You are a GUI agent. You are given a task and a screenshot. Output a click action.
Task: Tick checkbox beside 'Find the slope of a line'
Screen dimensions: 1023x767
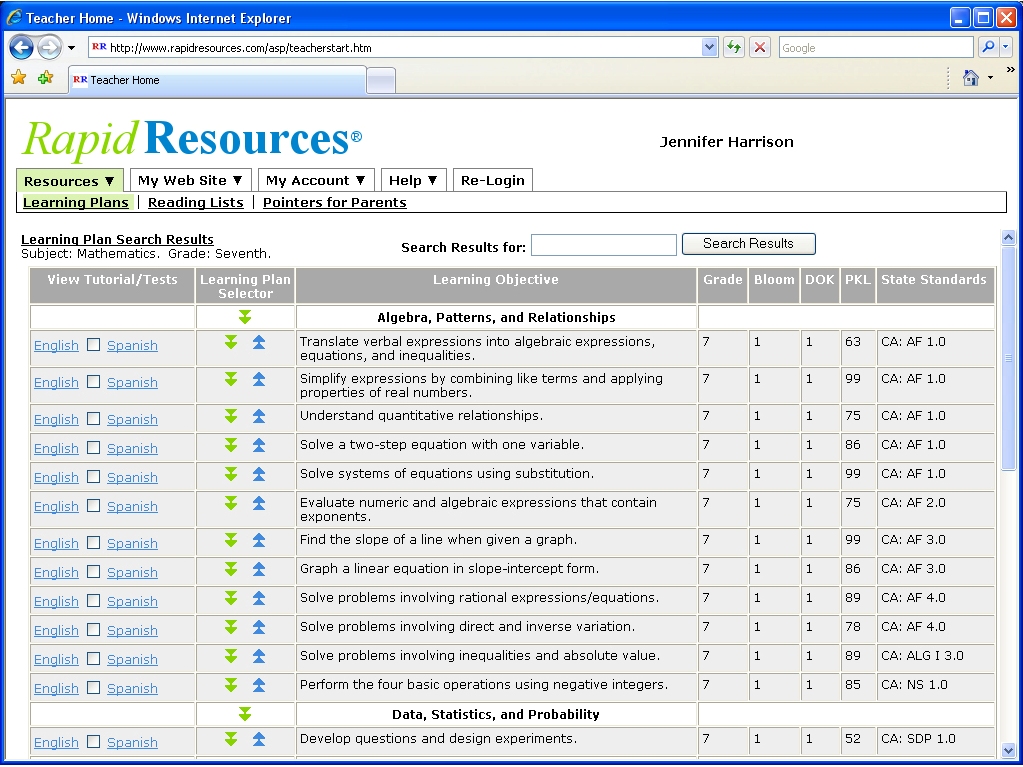[x=93, y=543]
